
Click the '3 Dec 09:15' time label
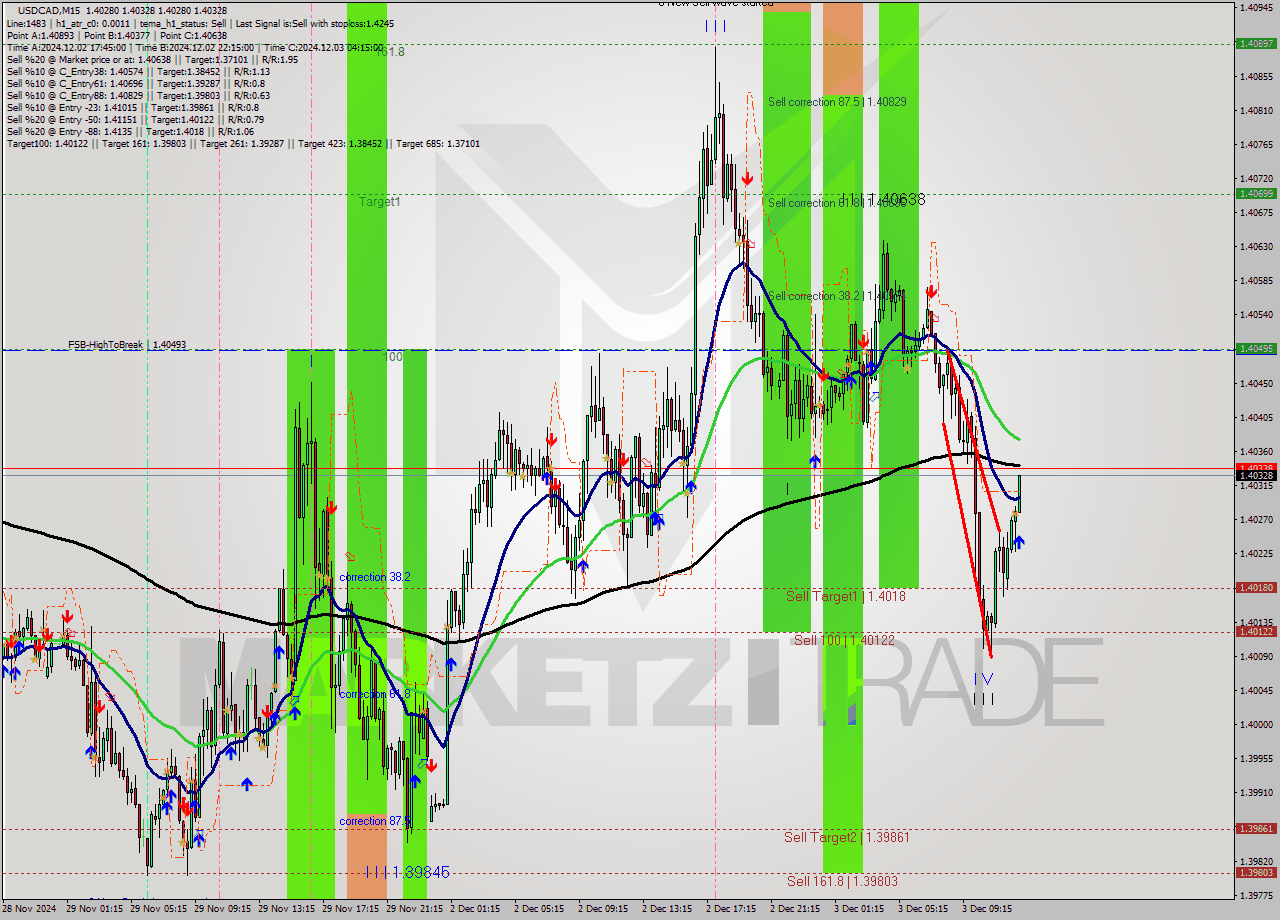pyautogui.click(x=987, y=909)
